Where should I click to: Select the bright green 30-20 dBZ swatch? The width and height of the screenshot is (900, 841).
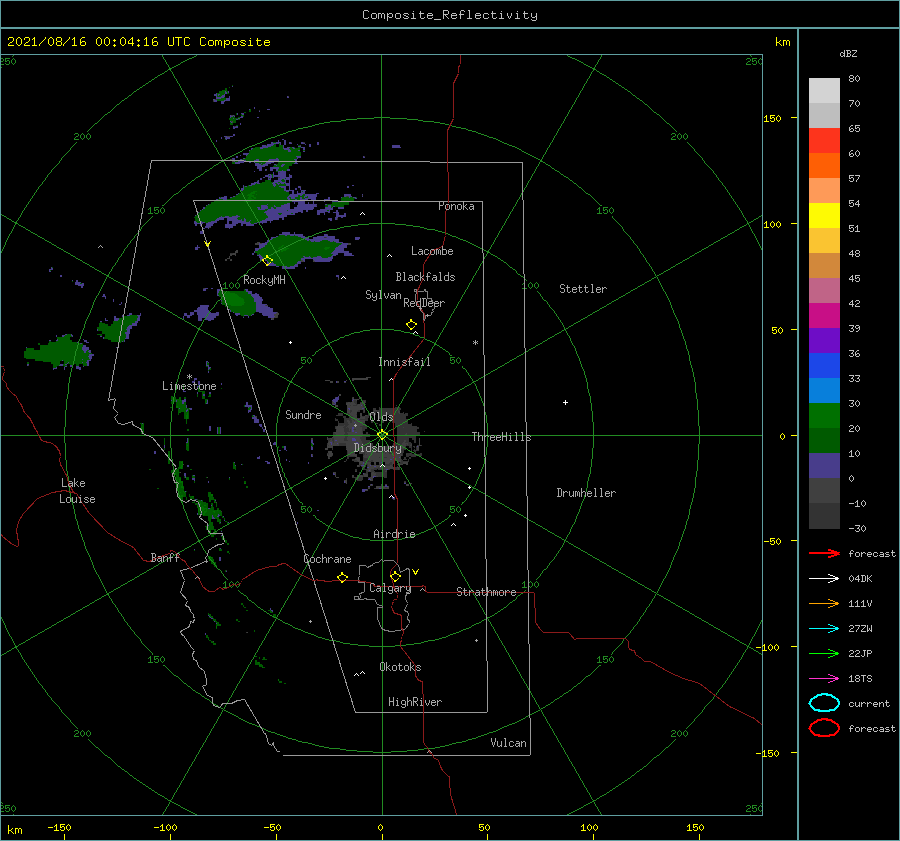[x=824, y=416]
